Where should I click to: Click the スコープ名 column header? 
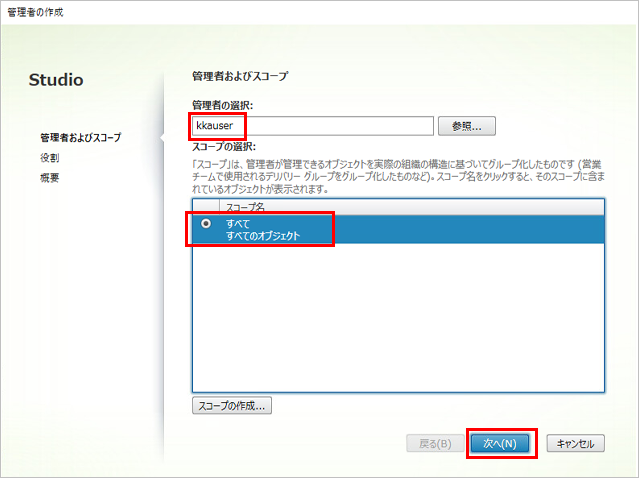coord(412,207)
